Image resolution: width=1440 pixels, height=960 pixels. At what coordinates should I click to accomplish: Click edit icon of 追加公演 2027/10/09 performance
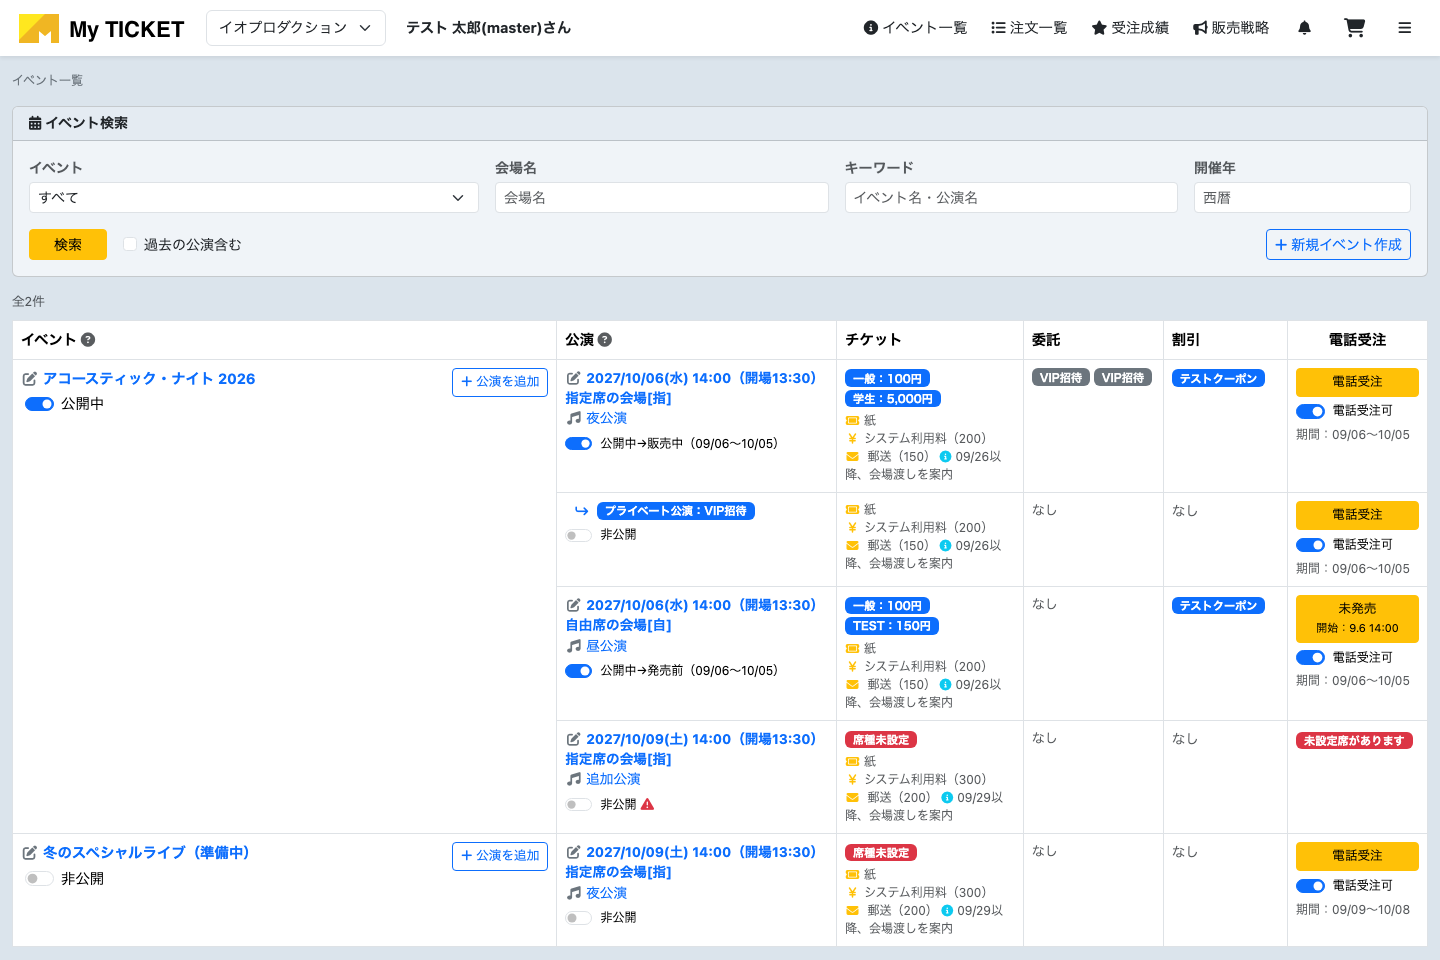pyautogui.click(x=574, y=739)
